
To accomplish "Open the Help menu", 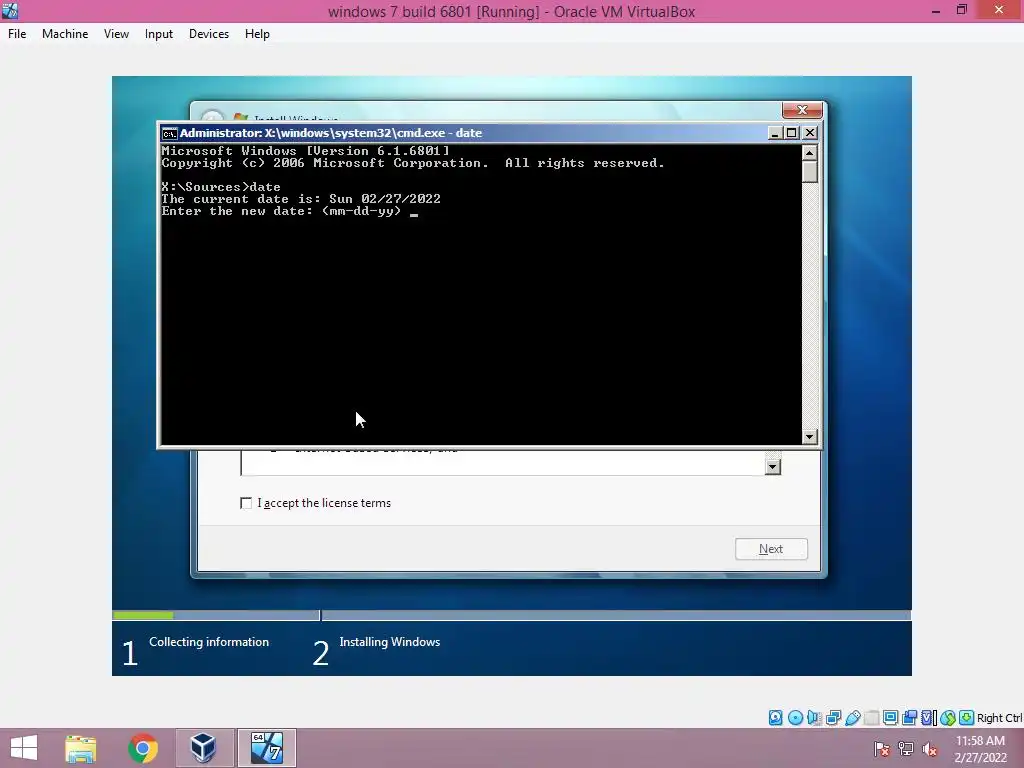I will [257, 34].
